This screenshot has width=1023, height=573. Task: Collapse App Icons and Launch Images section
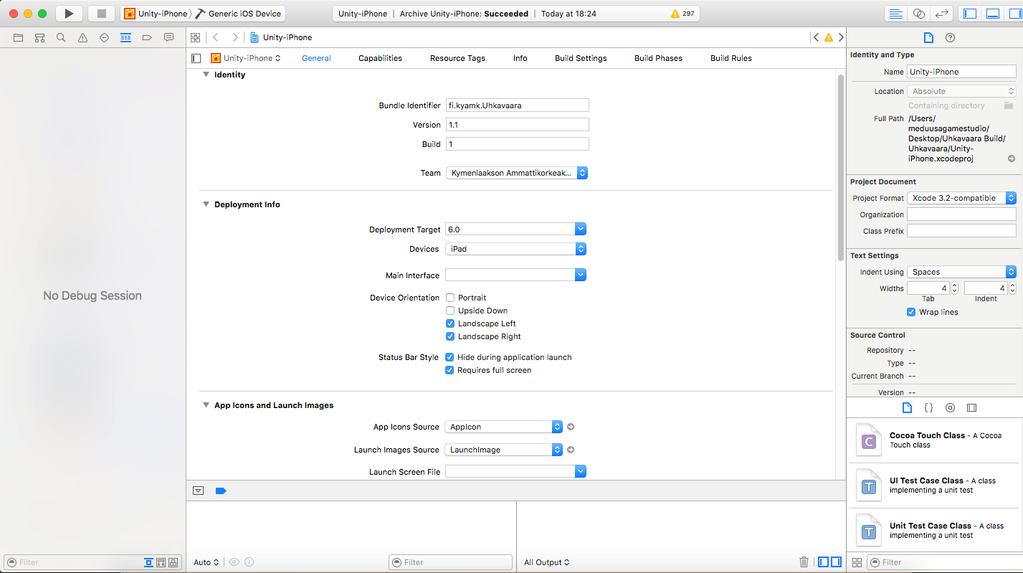[206, 405]
